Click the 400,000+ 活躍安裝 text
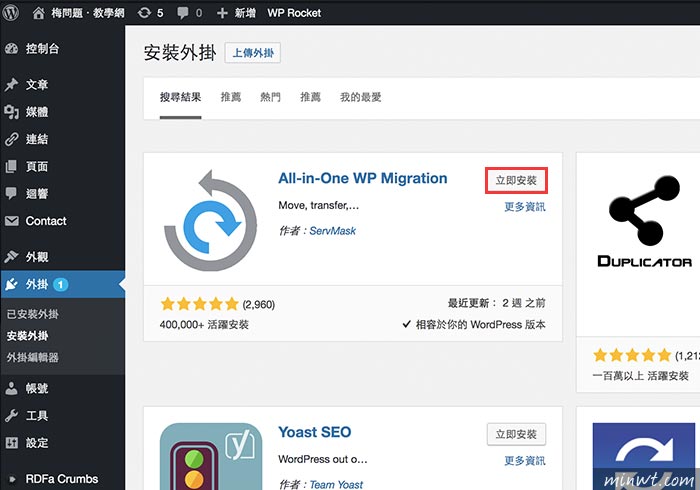The height and width of the screenshot is (490, 700). tap(204, 324)
